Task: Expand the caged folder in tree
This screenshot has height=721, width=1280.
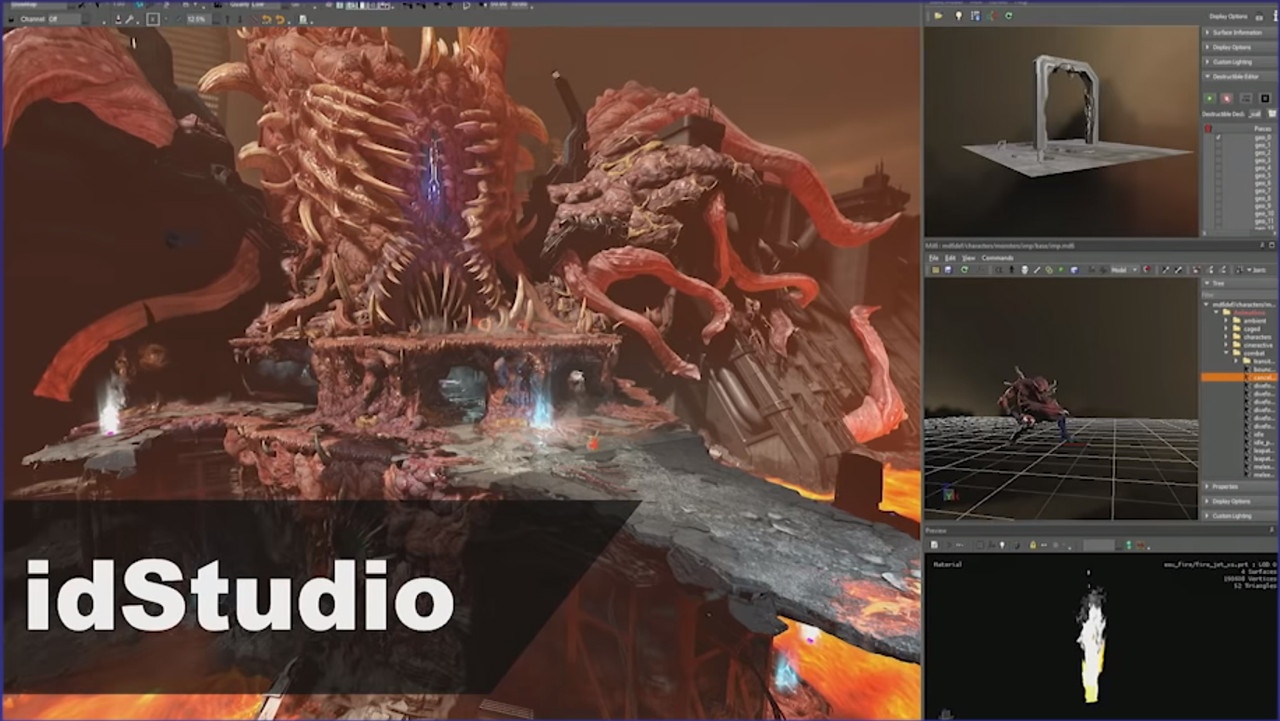Action: pos(1226,329)
